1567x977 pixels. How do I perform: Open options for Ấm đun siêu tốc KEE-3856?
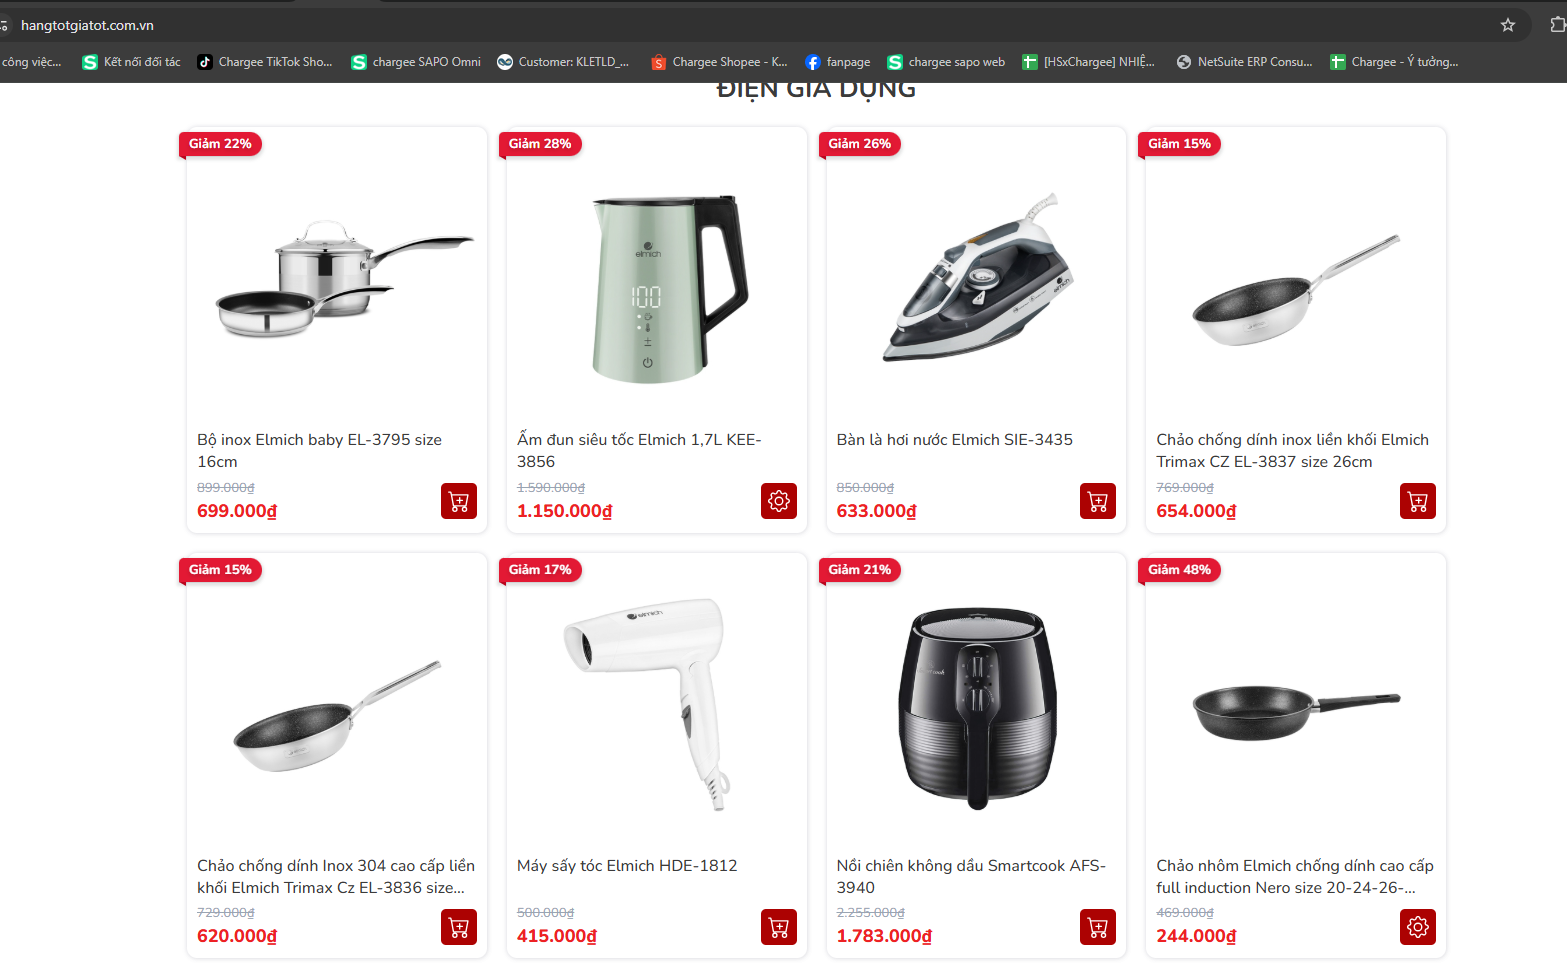[x=779, y=501]
